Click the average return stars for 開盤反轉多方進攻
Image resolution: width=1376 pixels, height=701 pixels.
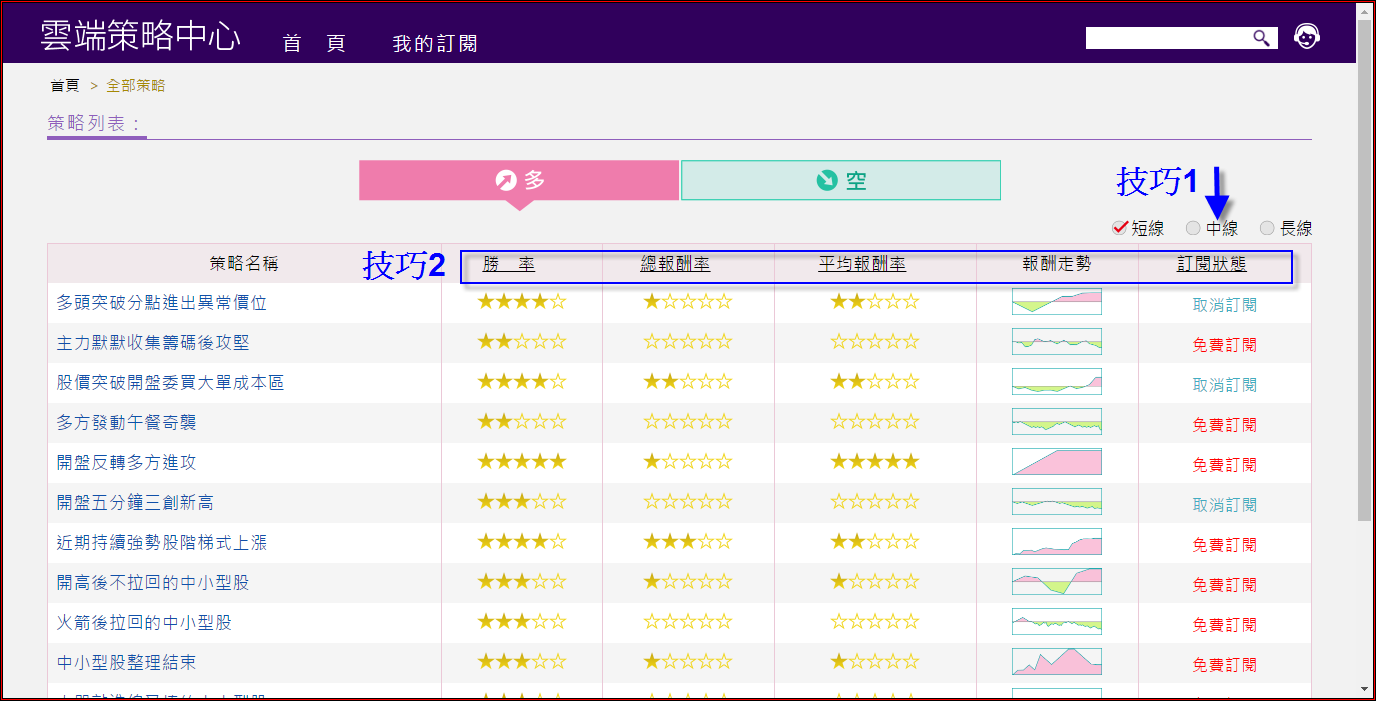[874, 462]
